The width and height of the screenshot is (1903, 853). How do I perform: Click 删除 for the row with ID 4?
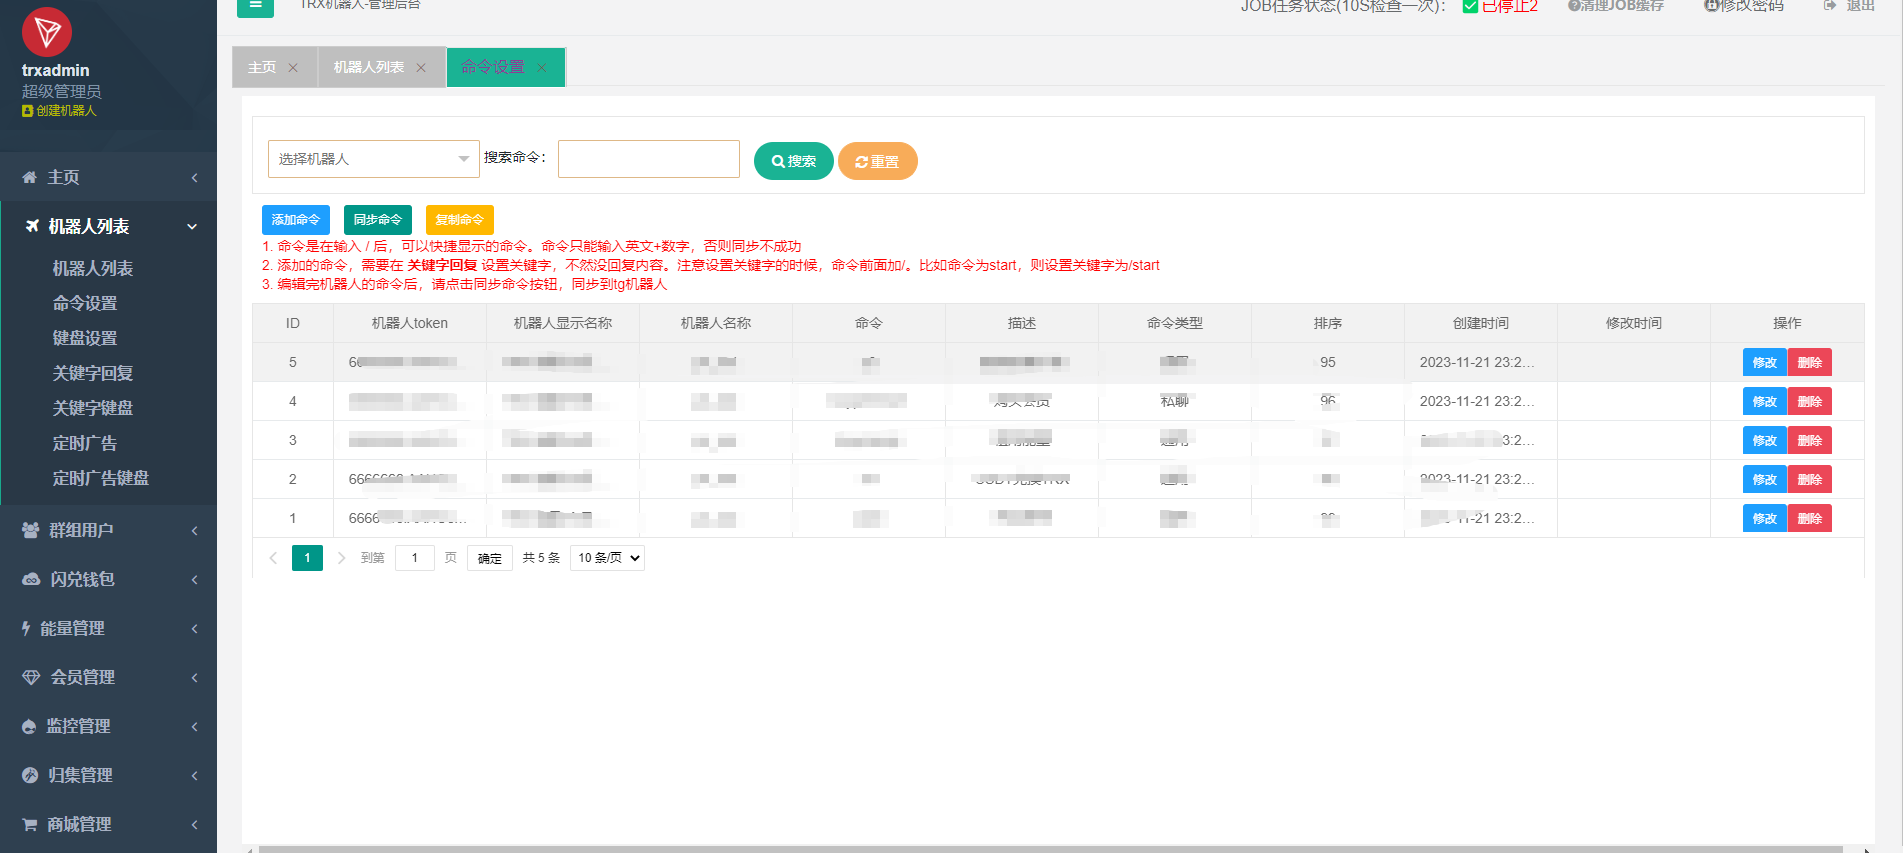click(1810, 402)
